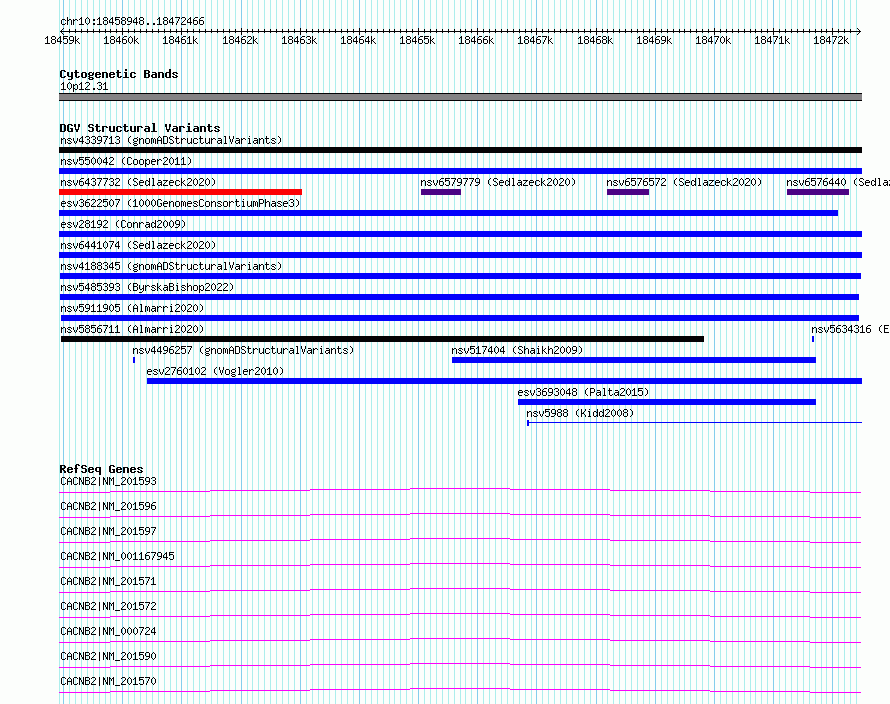Select nsv6576440 variant label
This screenshot has width=890, height=704.
[838, 182]
